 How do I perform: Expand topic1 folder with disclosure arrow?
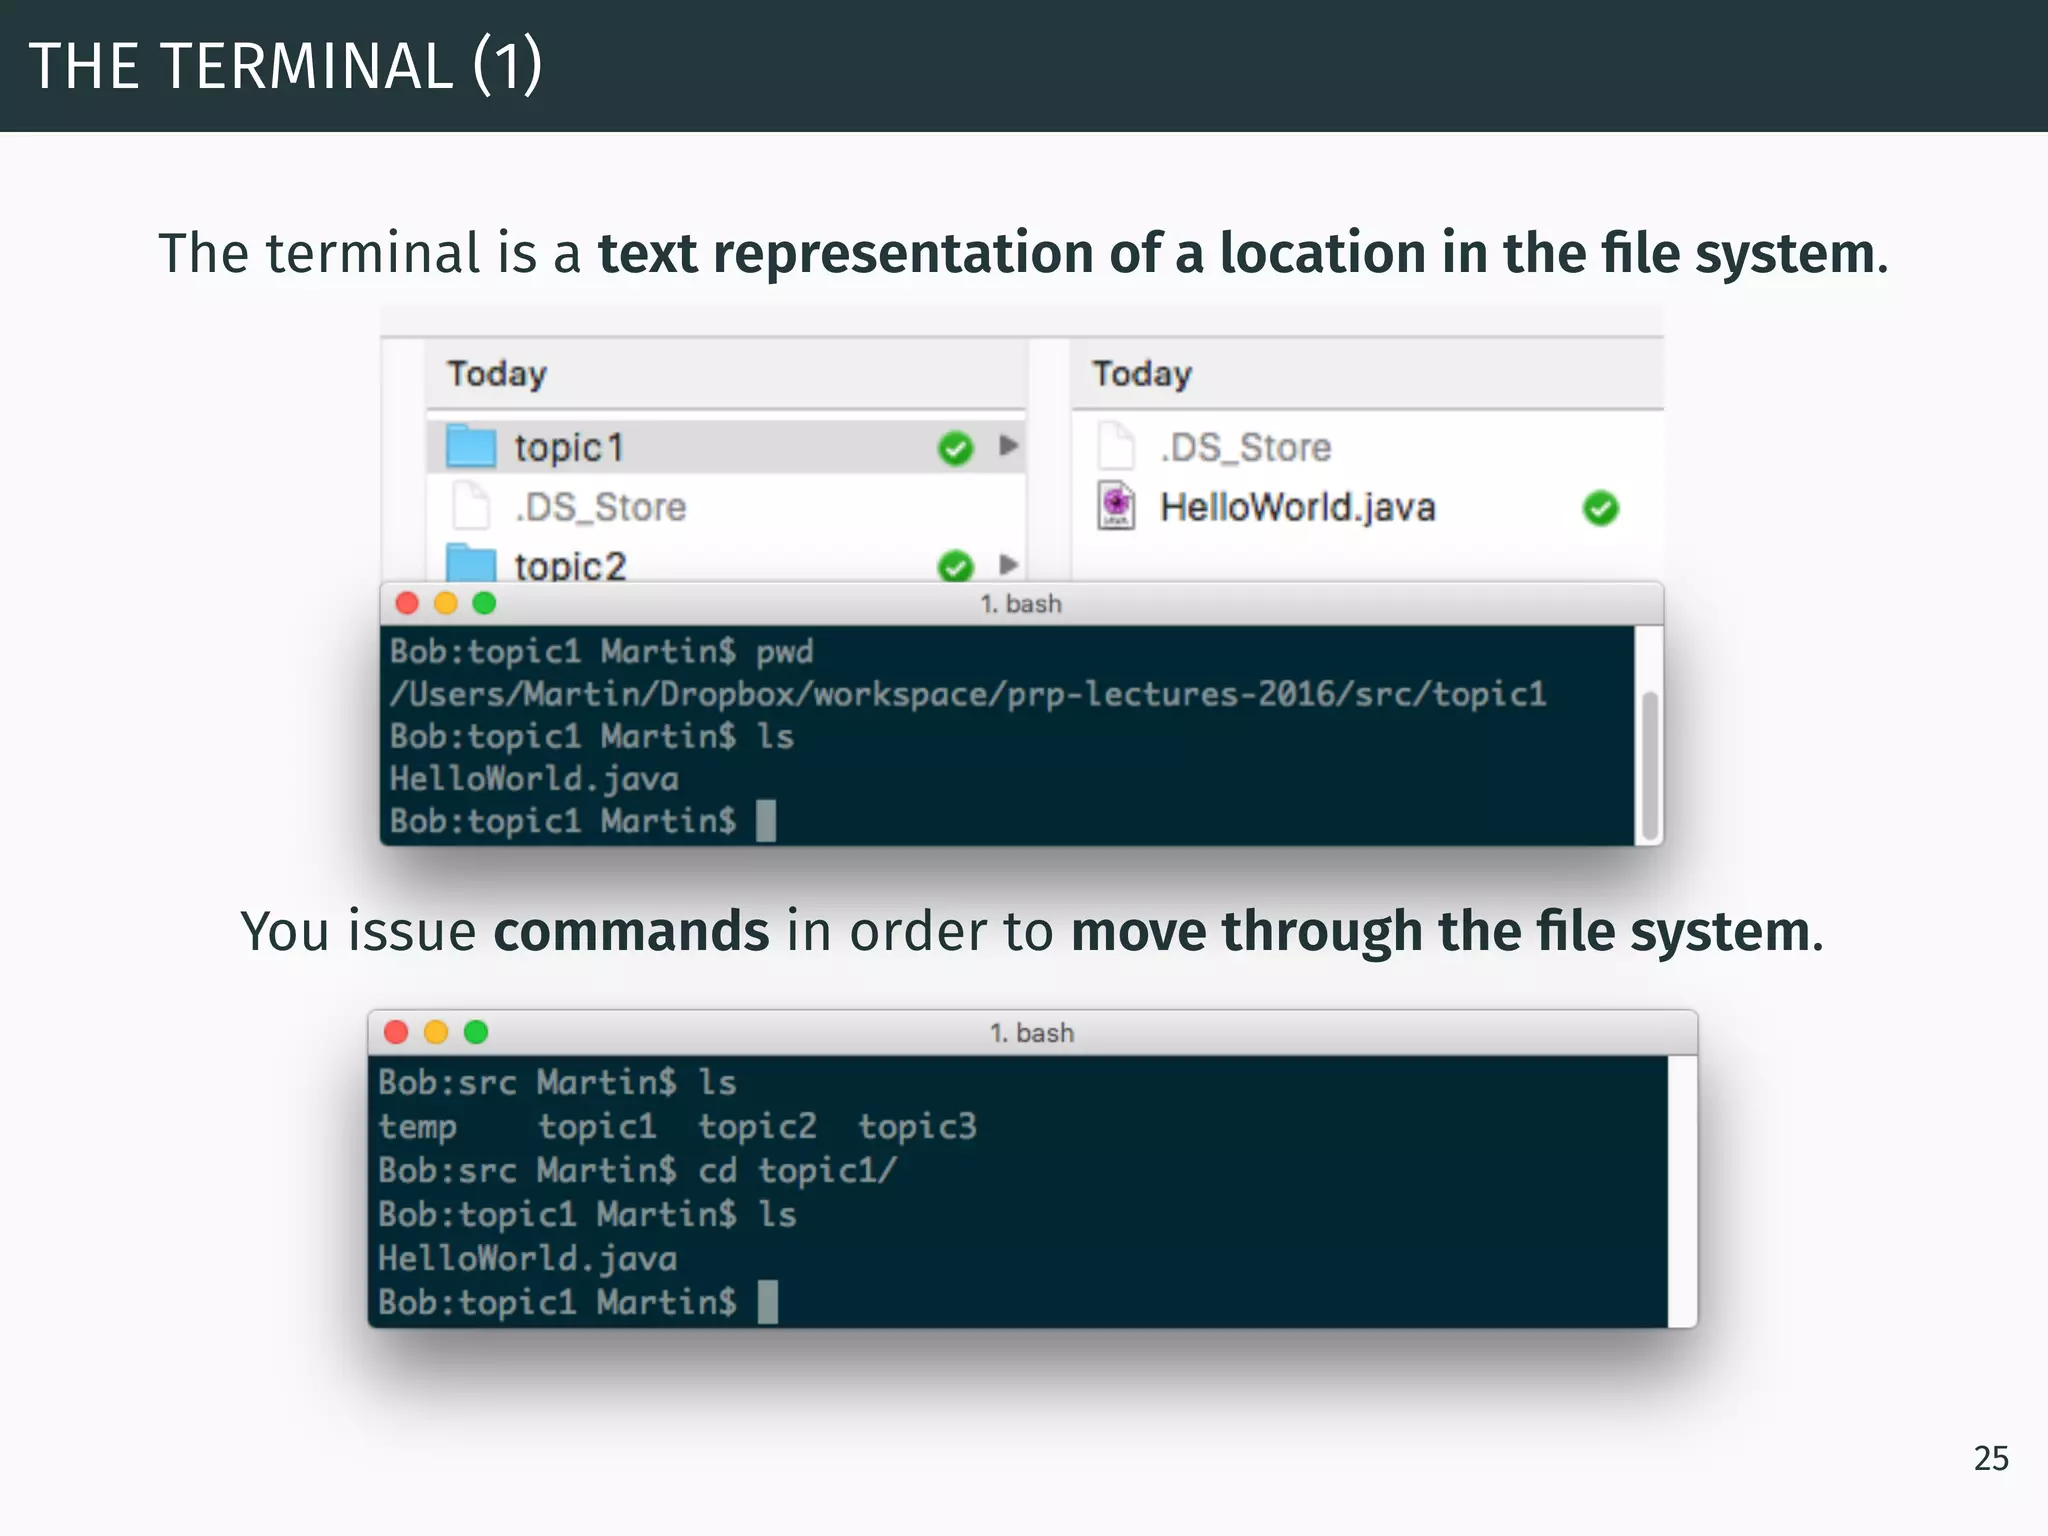(1008, 446)
